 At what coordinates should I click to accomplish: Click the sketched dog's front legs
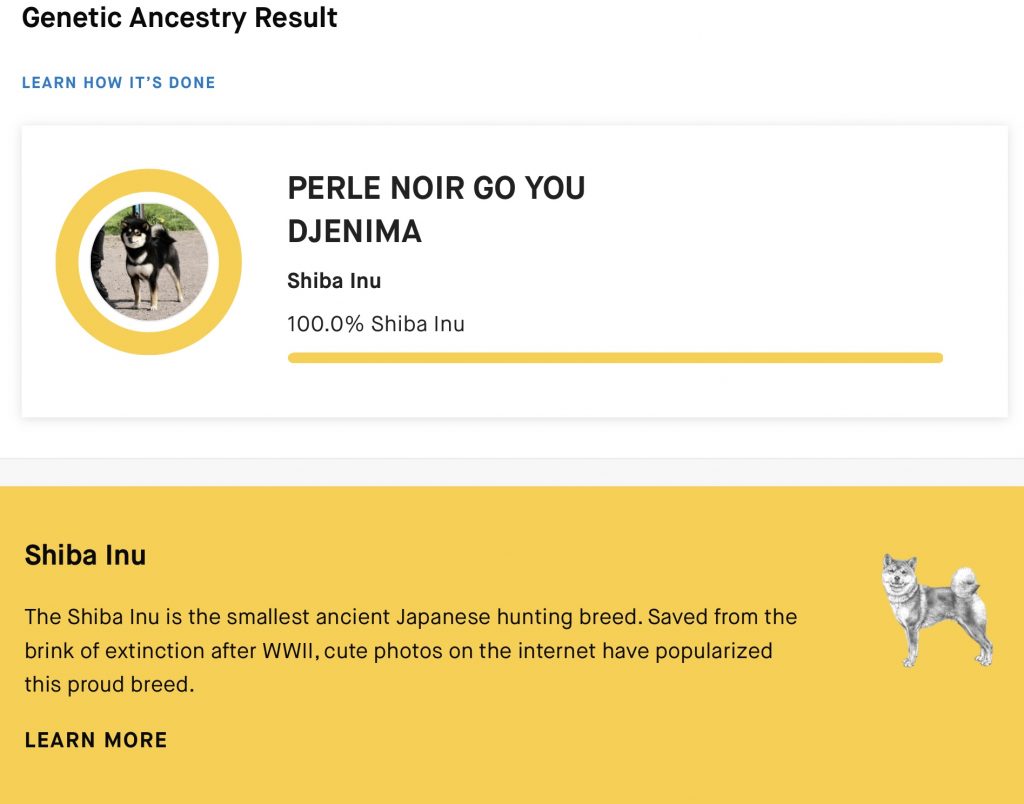pos(910,640)
